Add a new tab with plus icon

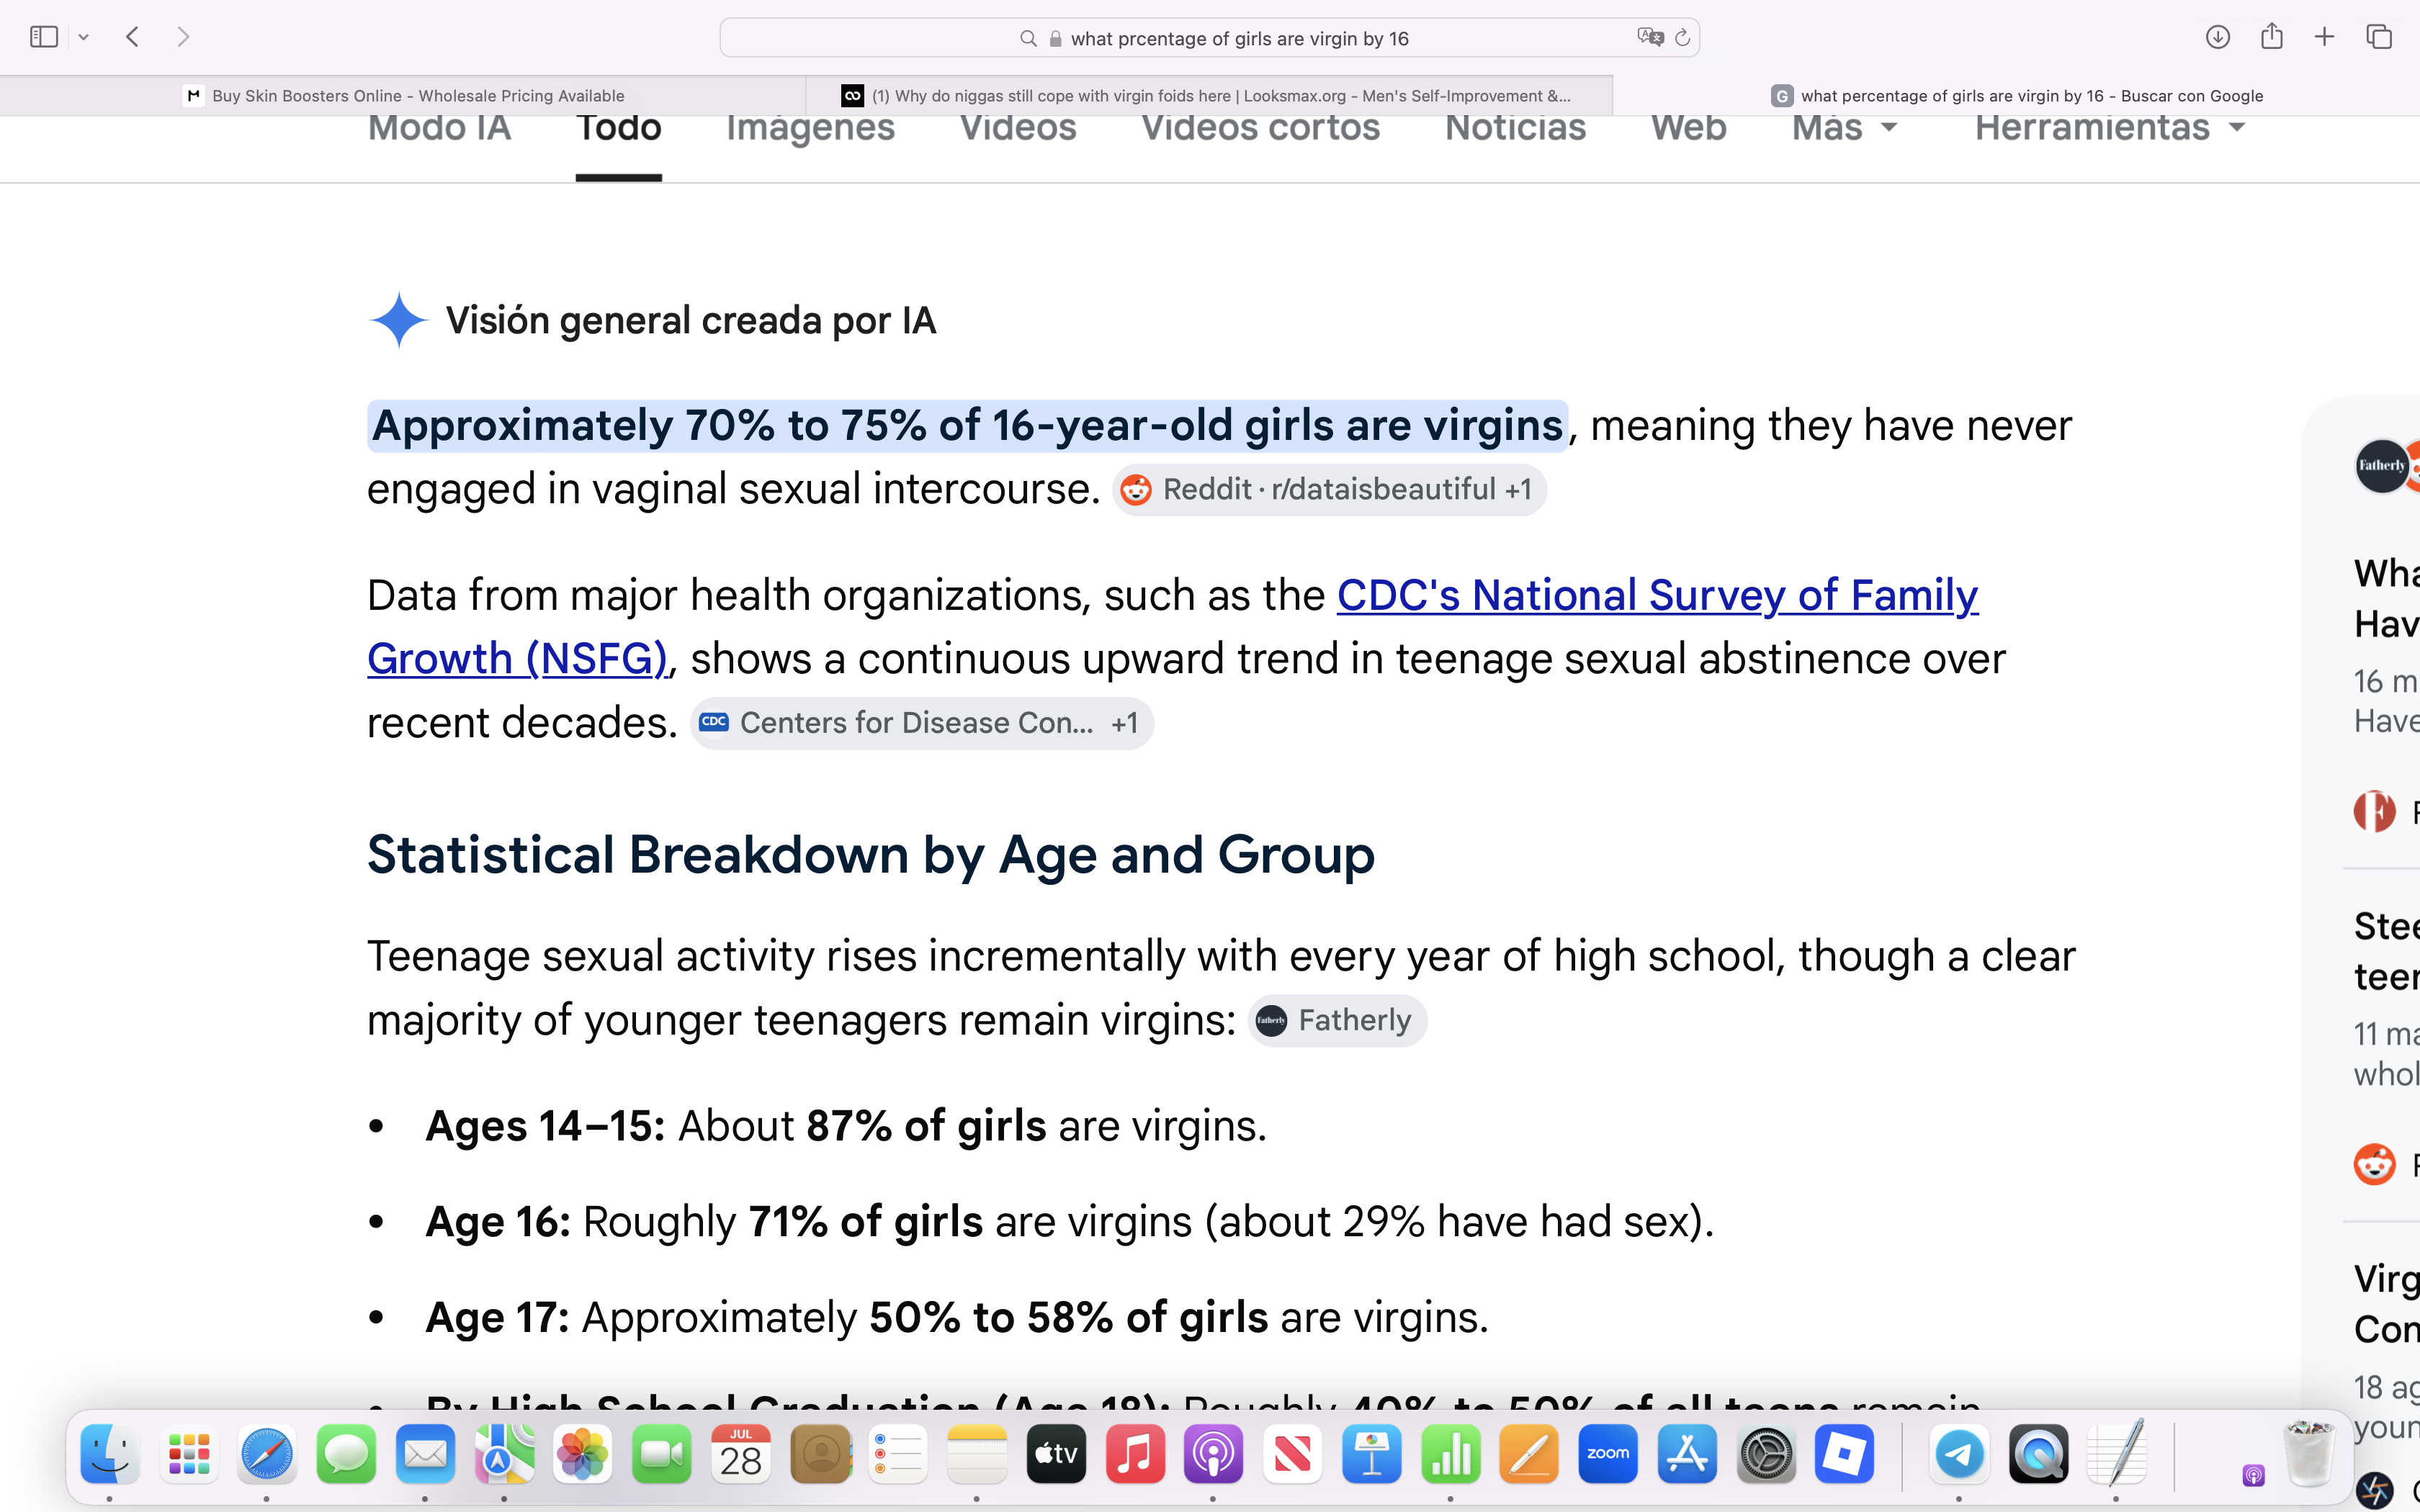coord(2325,37)
